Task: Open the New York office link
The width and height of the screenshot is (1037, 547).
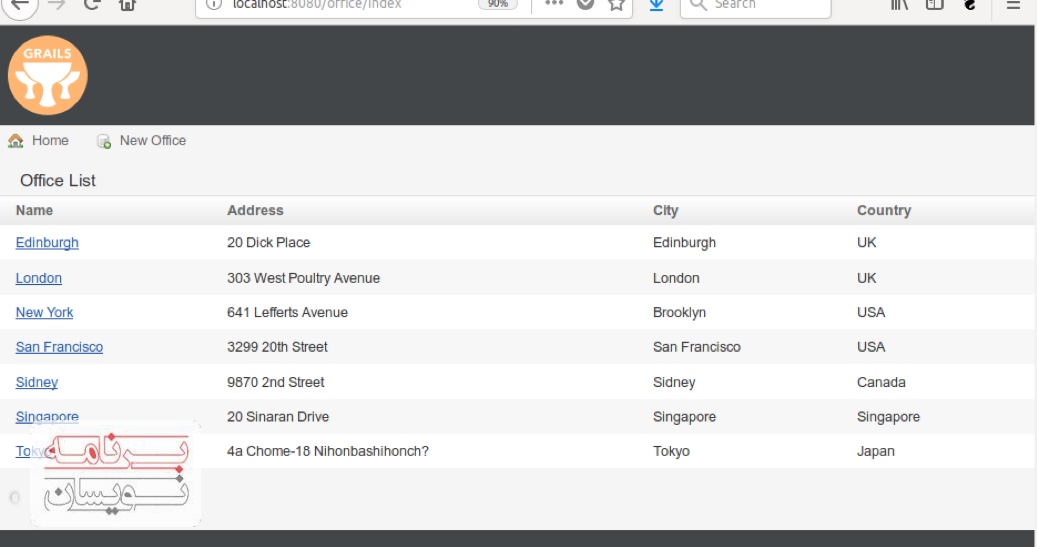Action: pos(45,313)
